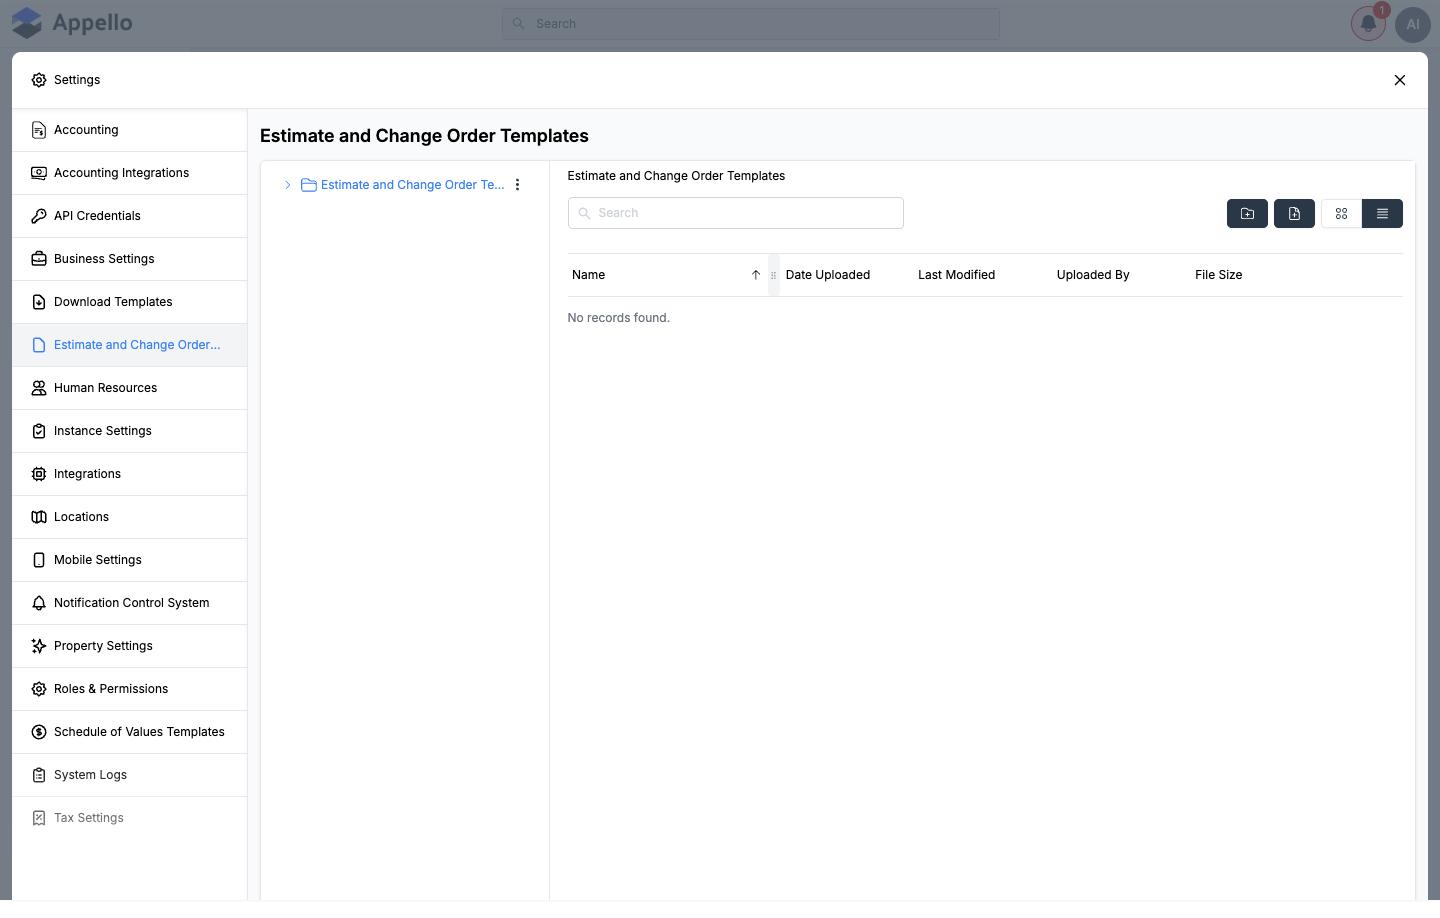Click the Name column resize handle
1440x918 pixels.
click(x=773, y=275)
